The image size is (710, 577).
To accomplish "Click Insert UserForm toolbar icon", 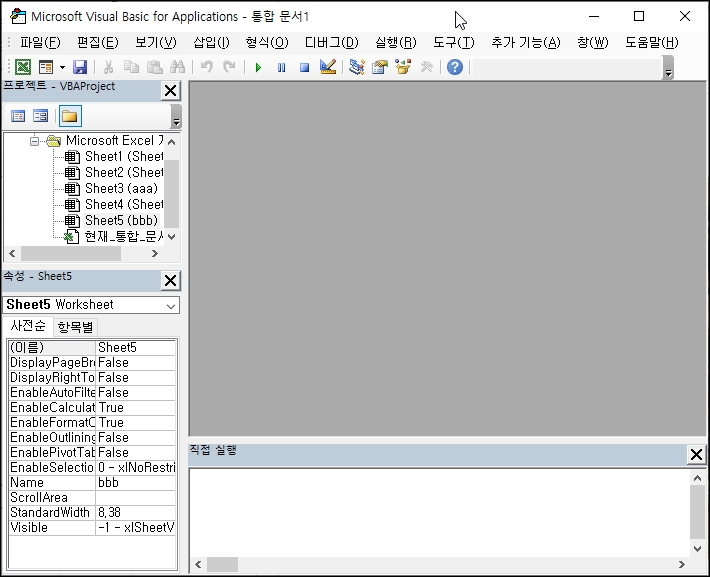I will coord(46,67).
